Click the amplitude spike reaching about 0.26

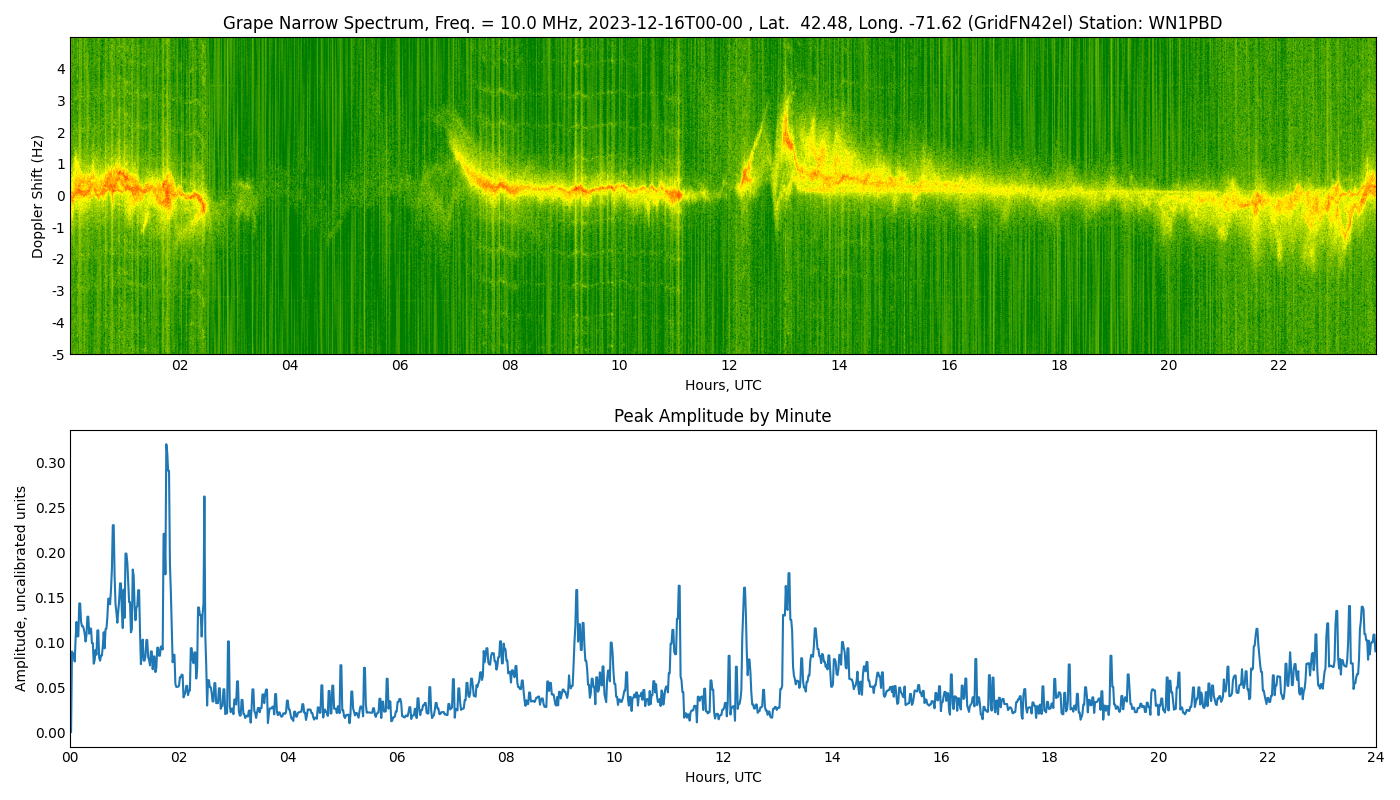pyautogui.click(x=204, y=498)
